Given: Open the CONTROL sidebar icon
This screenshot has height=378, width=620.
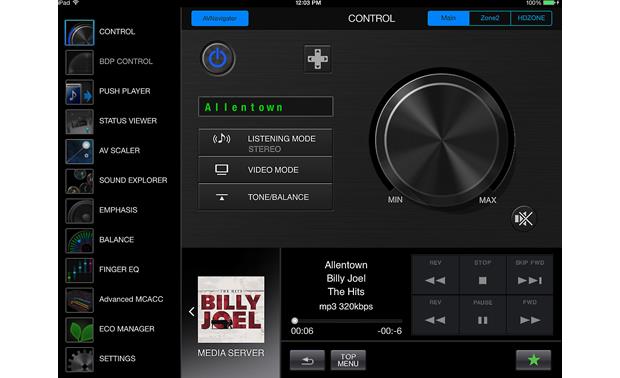Looking at the screenshot, I should 79,32.
